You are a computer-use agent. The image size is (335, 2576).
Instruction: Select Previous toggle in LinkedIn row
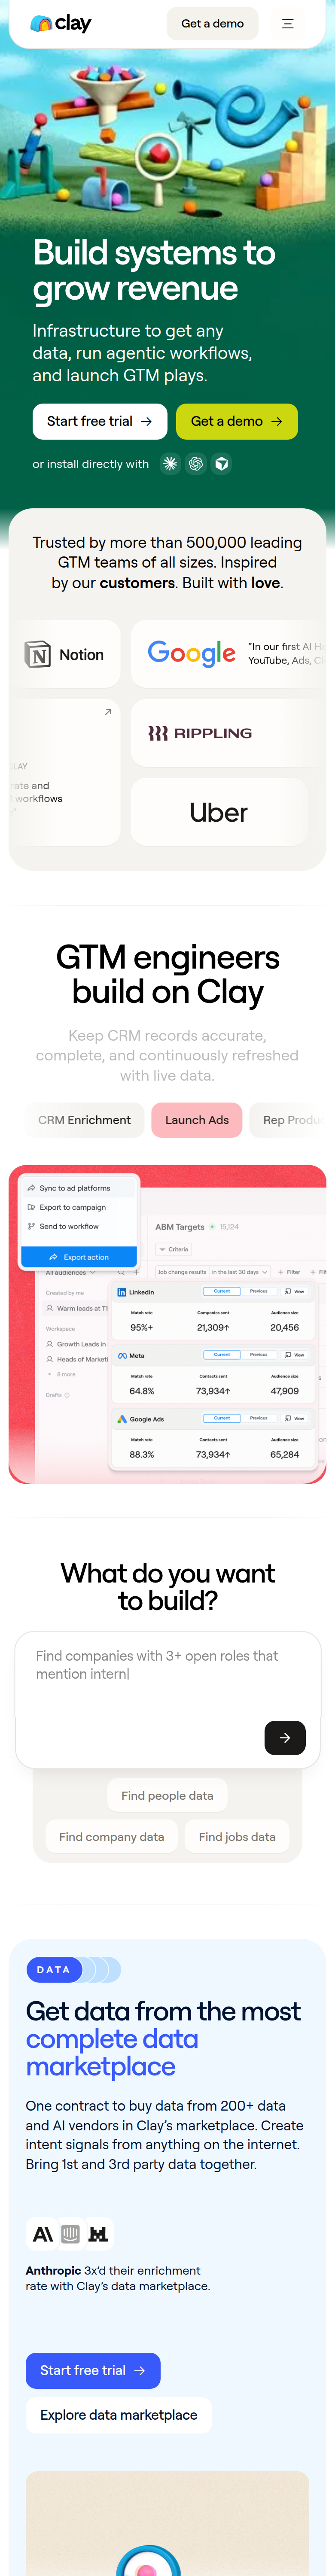(259, 1291)
